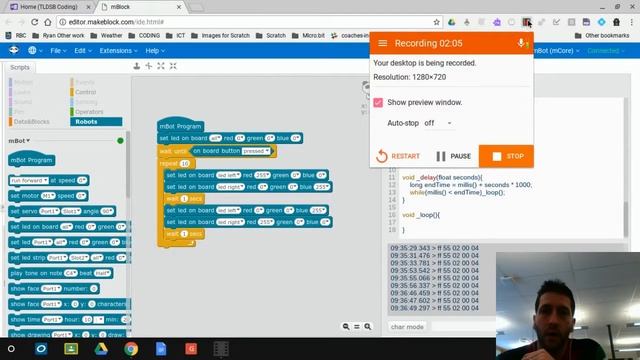640x360 pixels.
Task: Select the Robots block category
Action: tap(96, 122)
